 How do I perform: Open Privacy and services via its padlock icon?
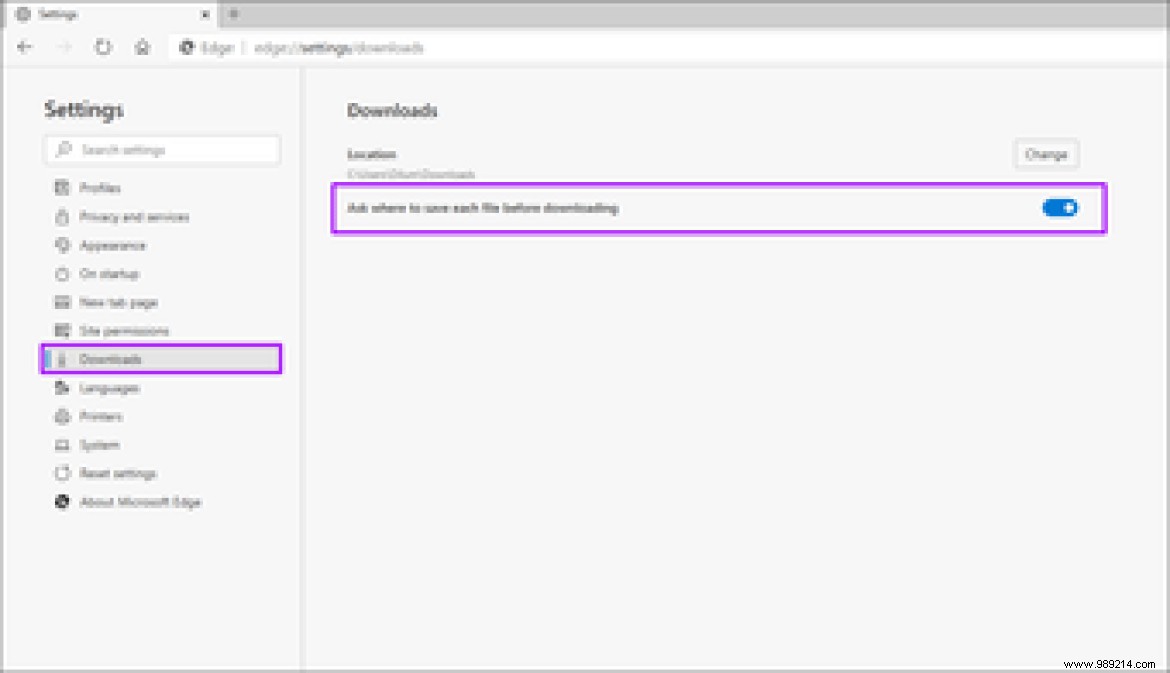pyautogui.click(x=62, y=216)
